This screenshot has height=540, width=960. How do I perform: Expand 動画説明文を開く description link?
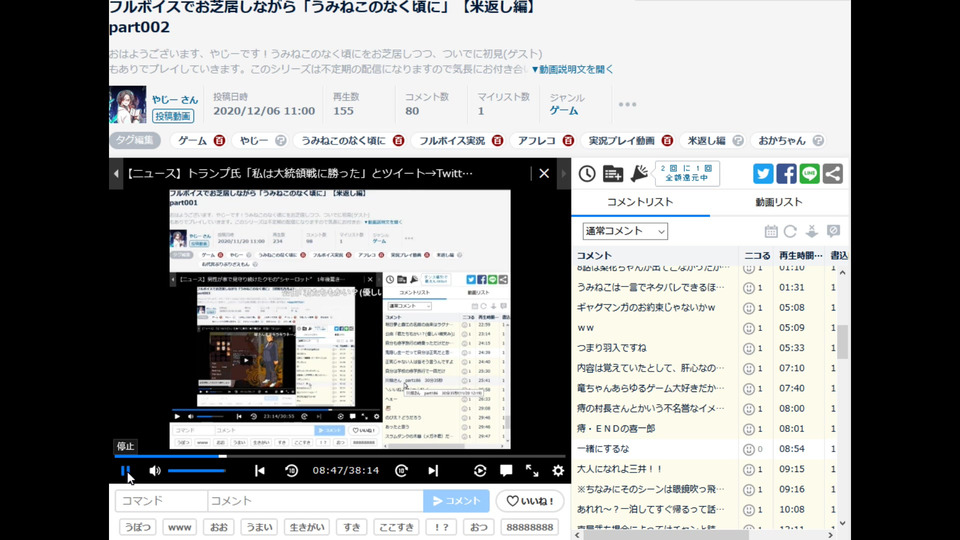tap(572, 69)
